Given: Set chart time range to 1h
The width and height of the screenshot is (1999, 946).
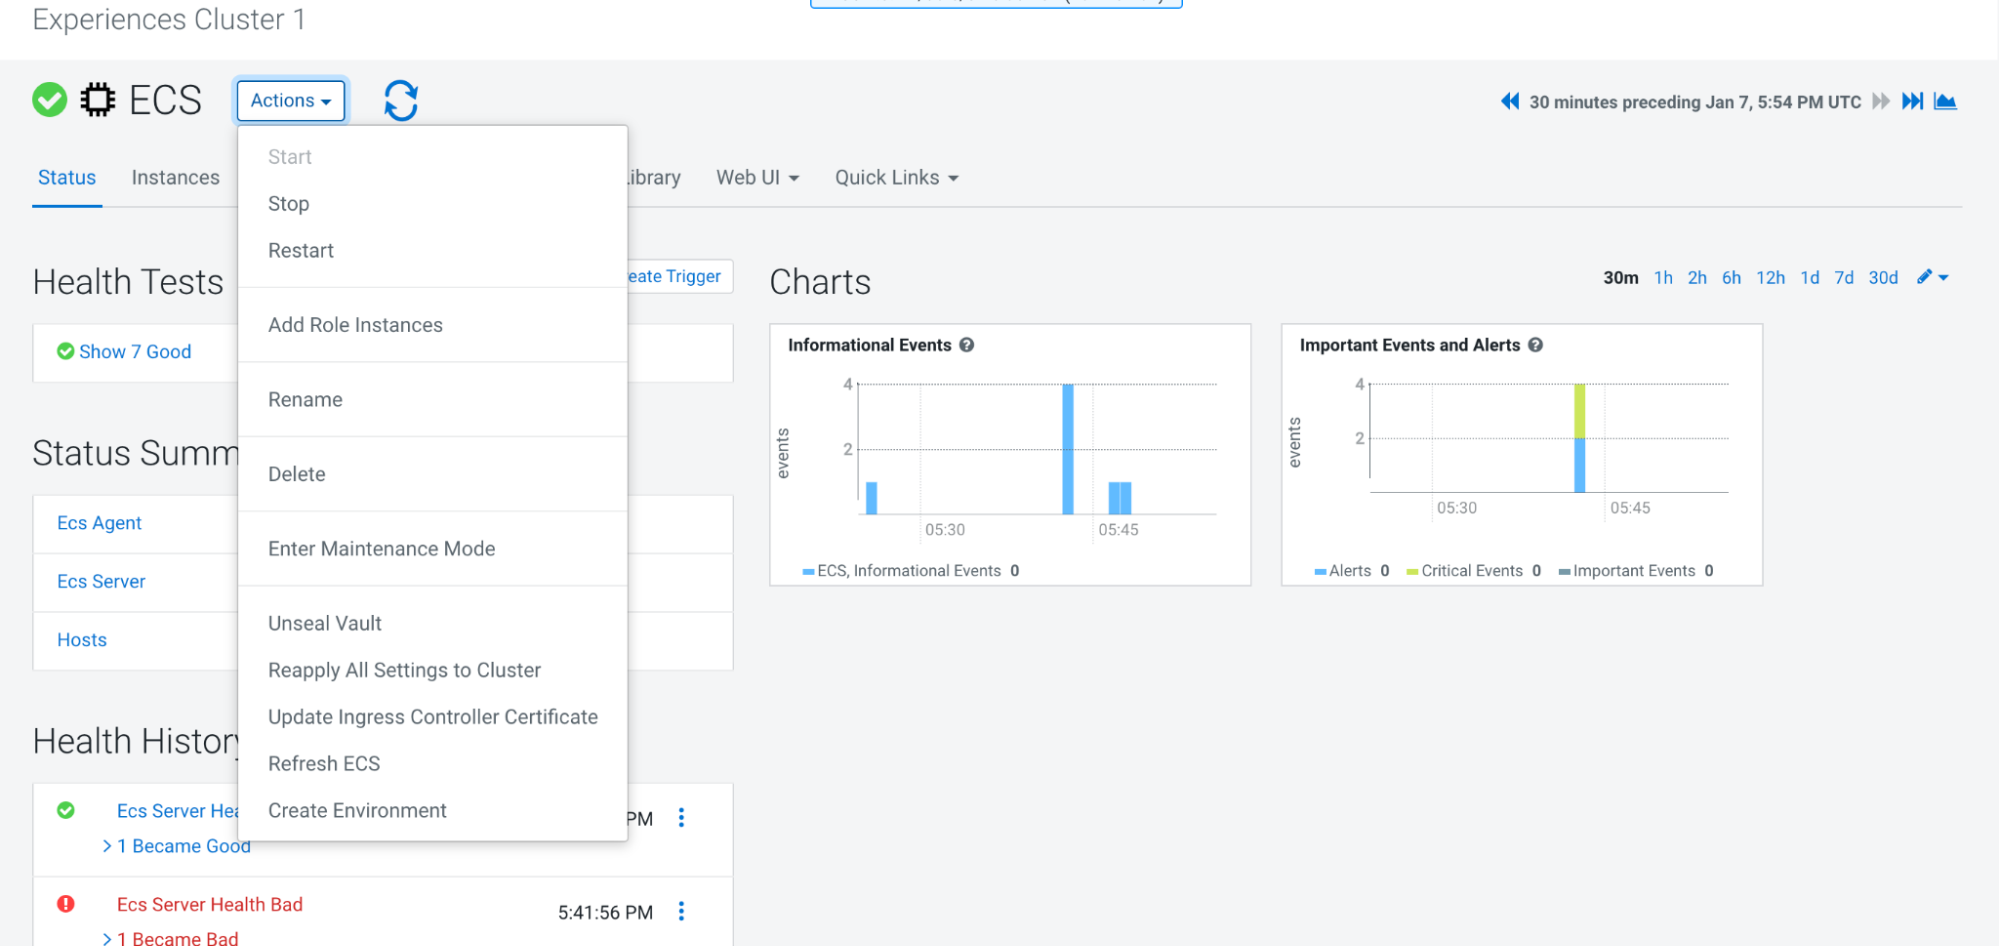Looking at the screenshot, I should pyautogui.click(x=1662, y=278).
